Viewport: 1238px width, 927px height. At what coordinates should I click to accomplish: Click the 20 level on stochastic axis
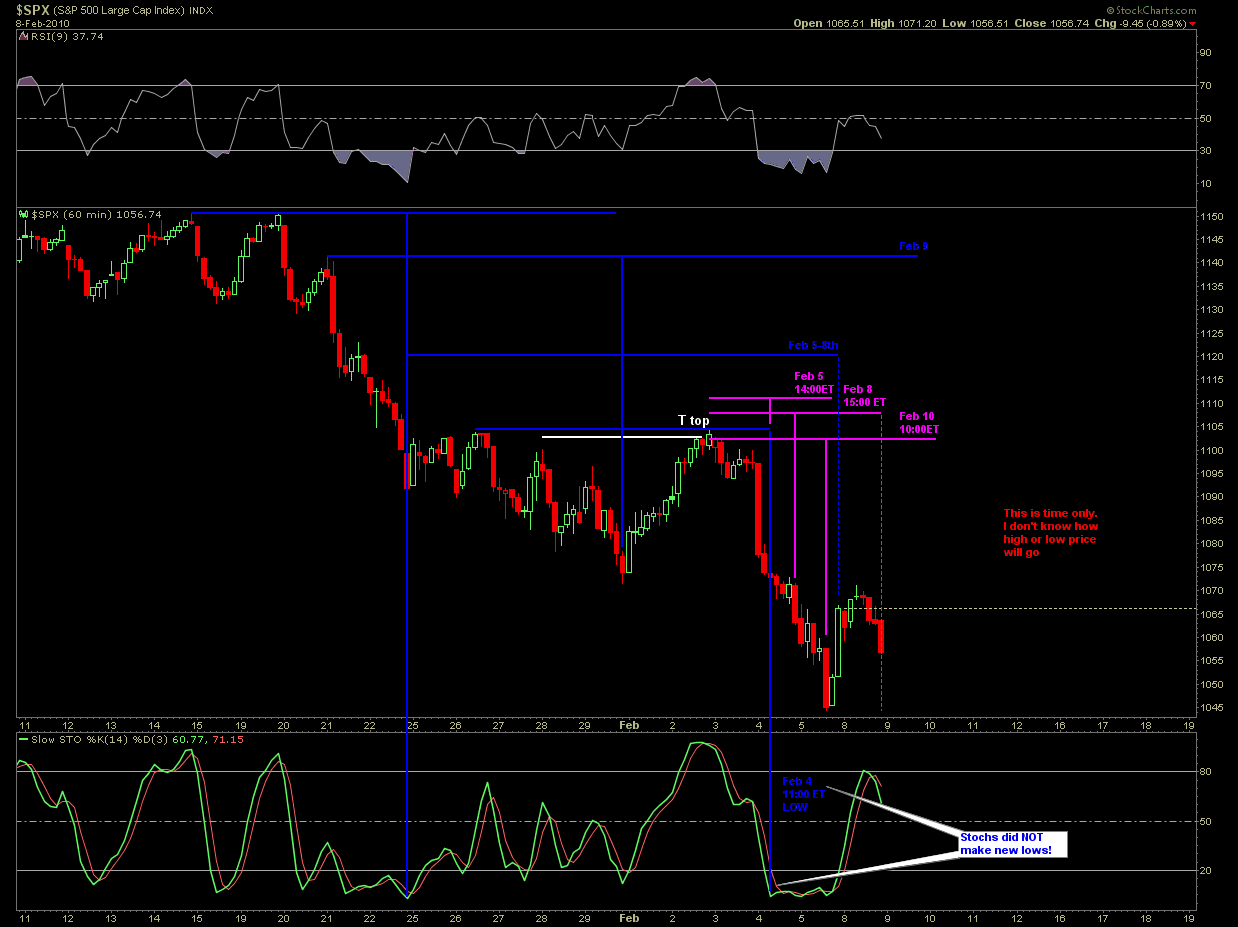coord(1206,870)
